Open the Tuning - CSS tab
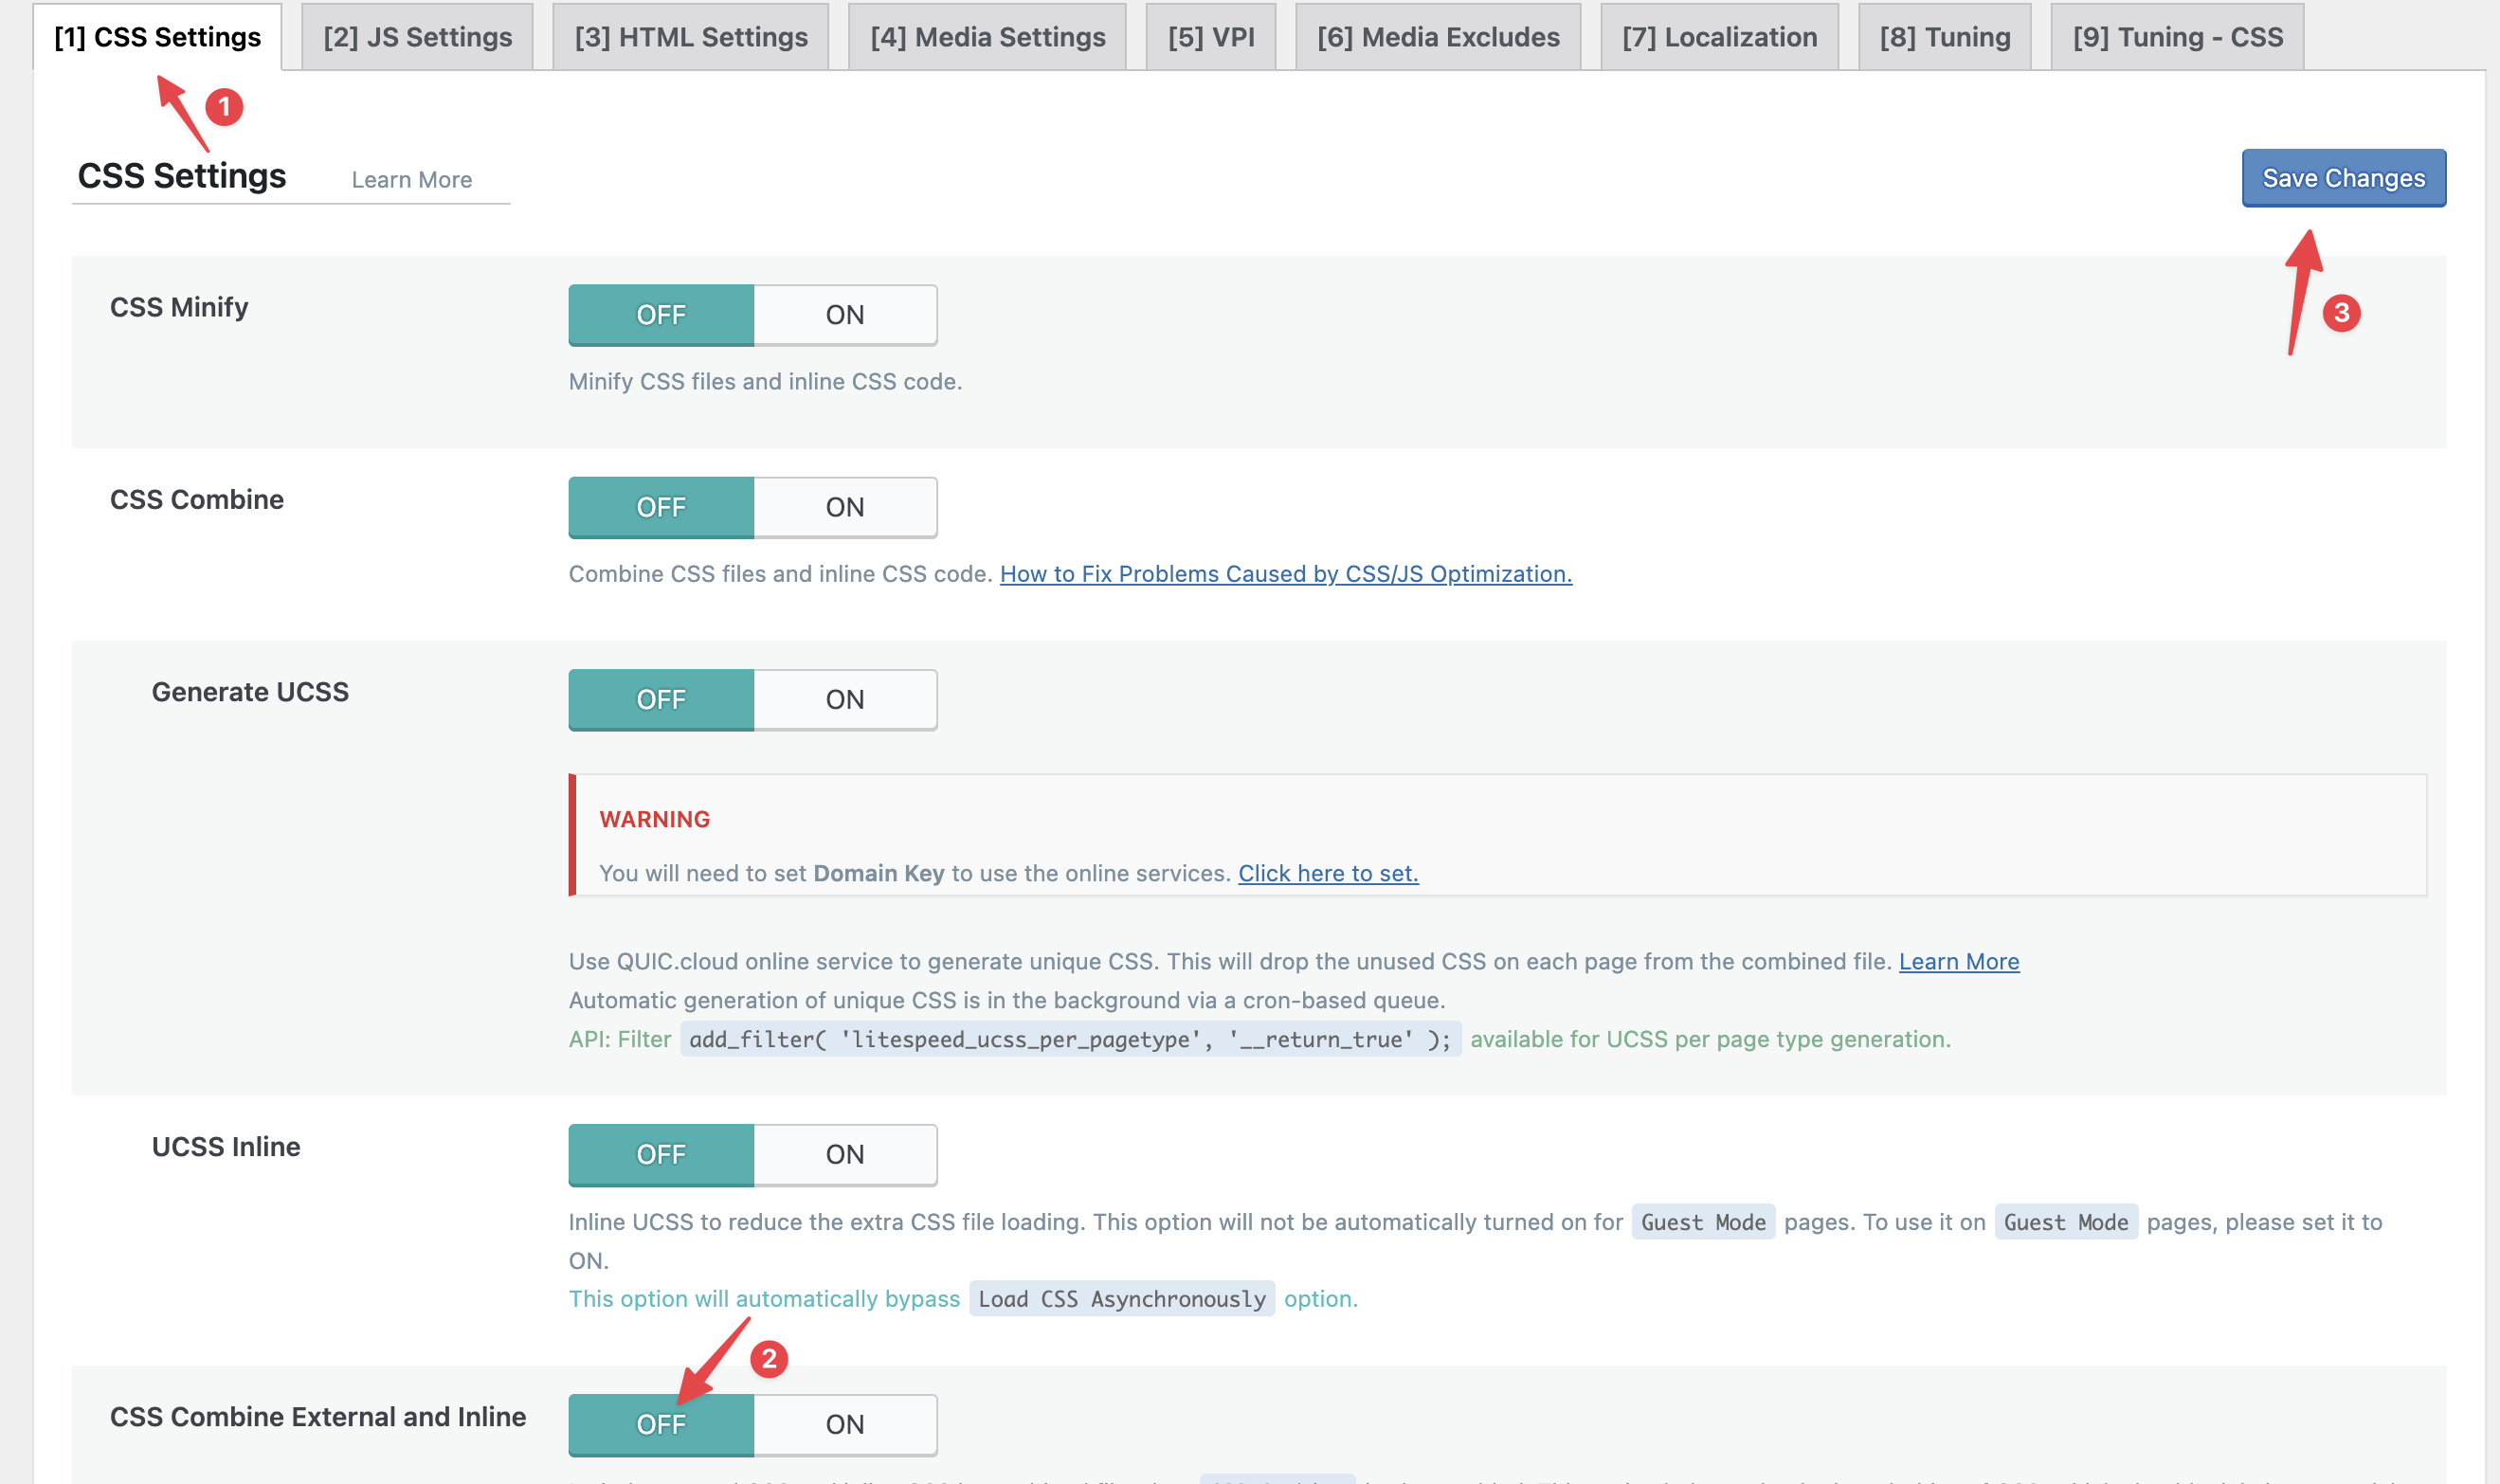This screenshot has height=1484, width=2500. pos(2177,37)
